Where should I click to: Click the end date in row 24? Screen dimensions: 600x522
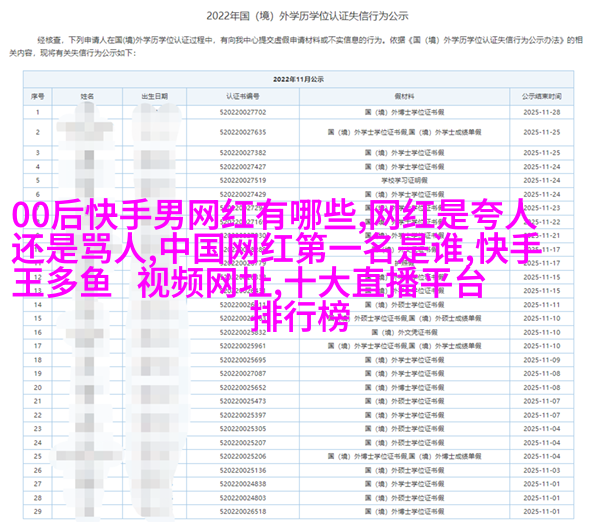[x=542, y=443]
